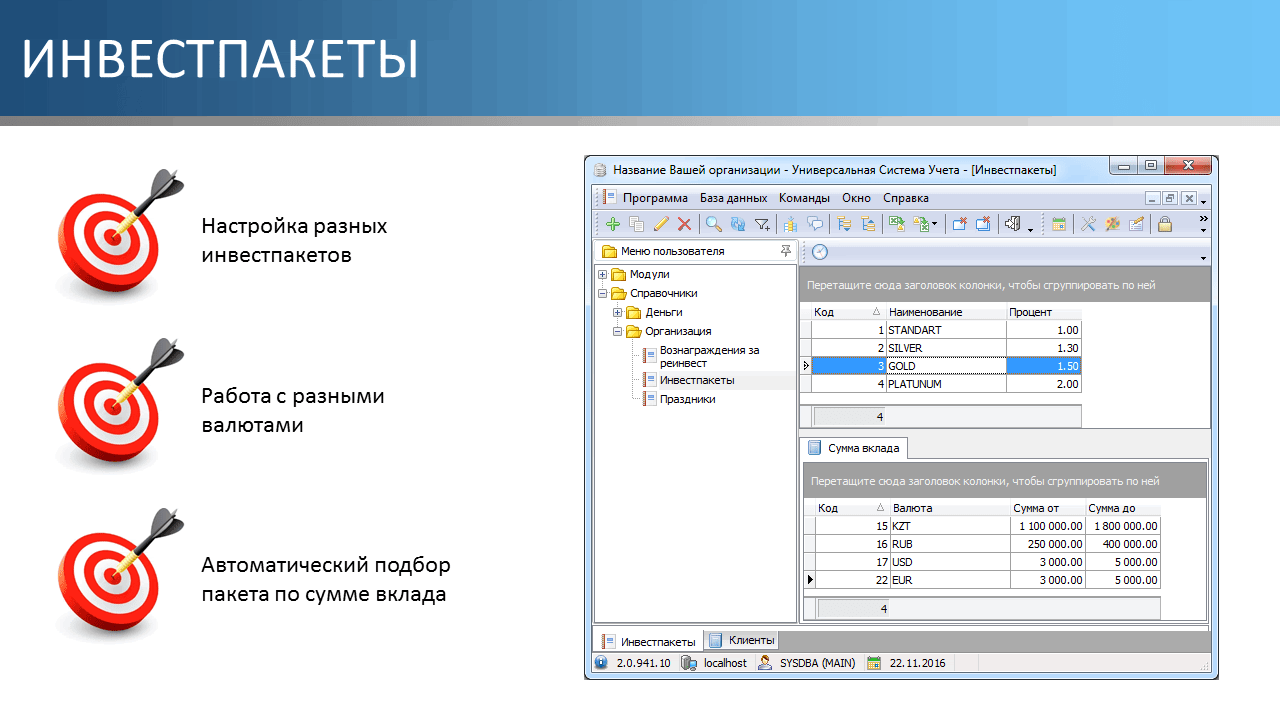Click the Close current window toolbar icon
The height and width of the screenshot is (720, 1280).
(x=959, y=224)
